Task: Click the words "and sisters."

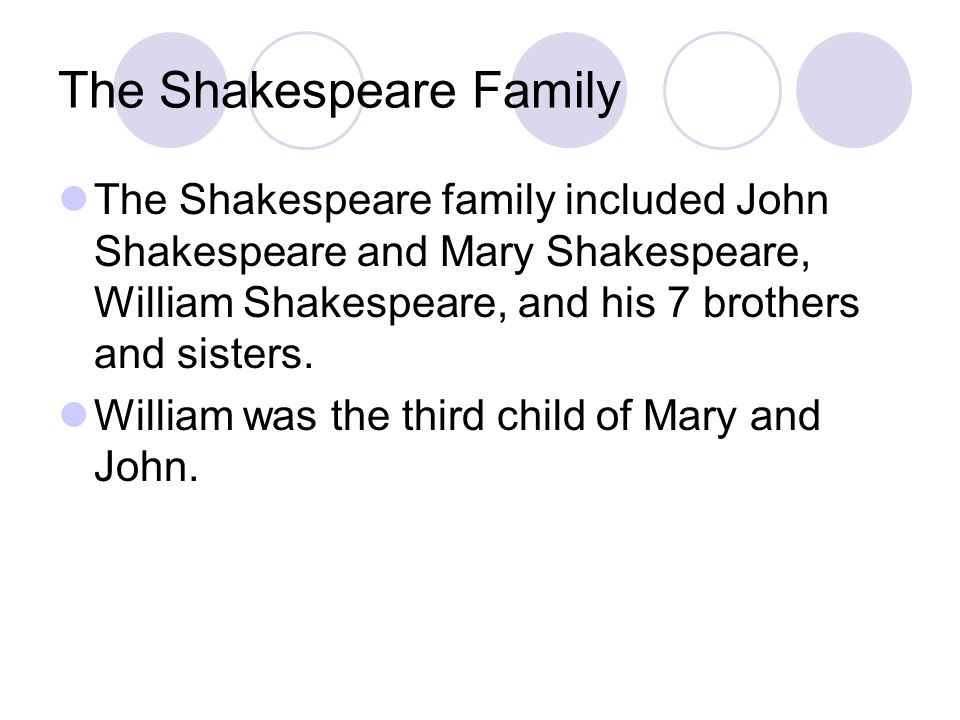Action: pyautogui.click(x=204, y=354)
